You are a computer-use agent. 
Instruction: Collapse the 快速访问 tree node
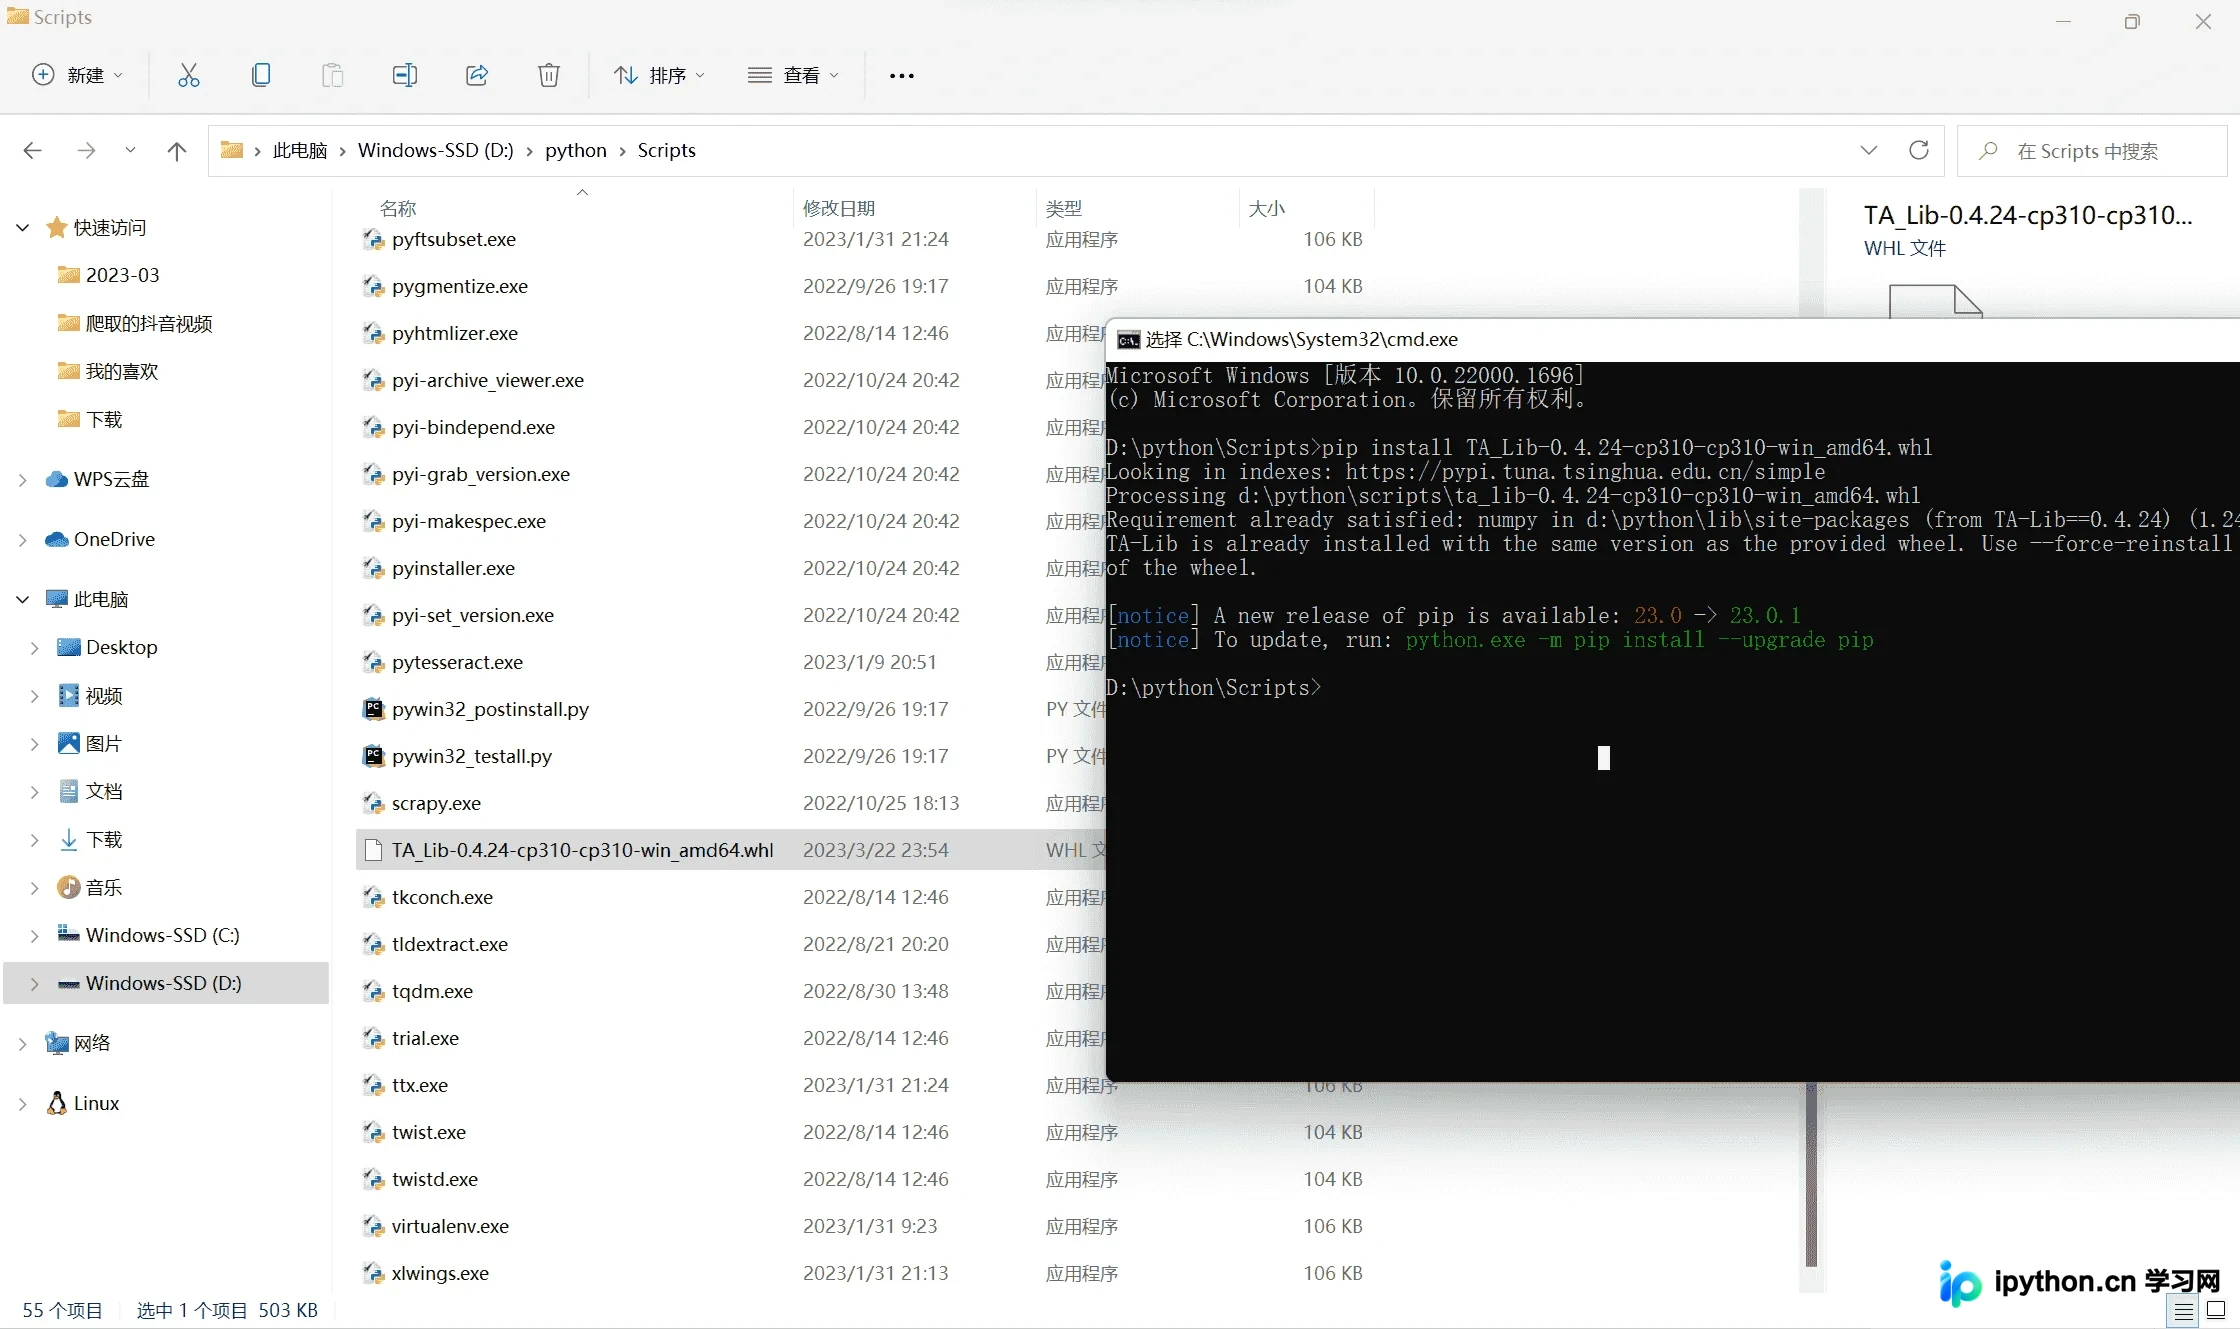23,228
